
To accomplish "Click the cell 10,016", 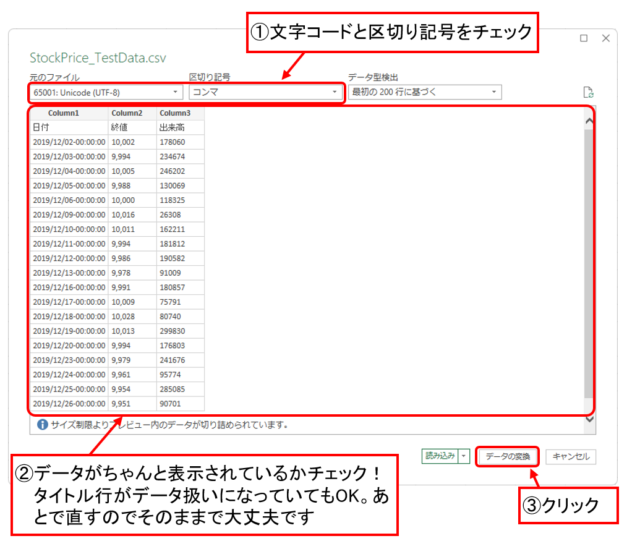I will tap(132, 215).
